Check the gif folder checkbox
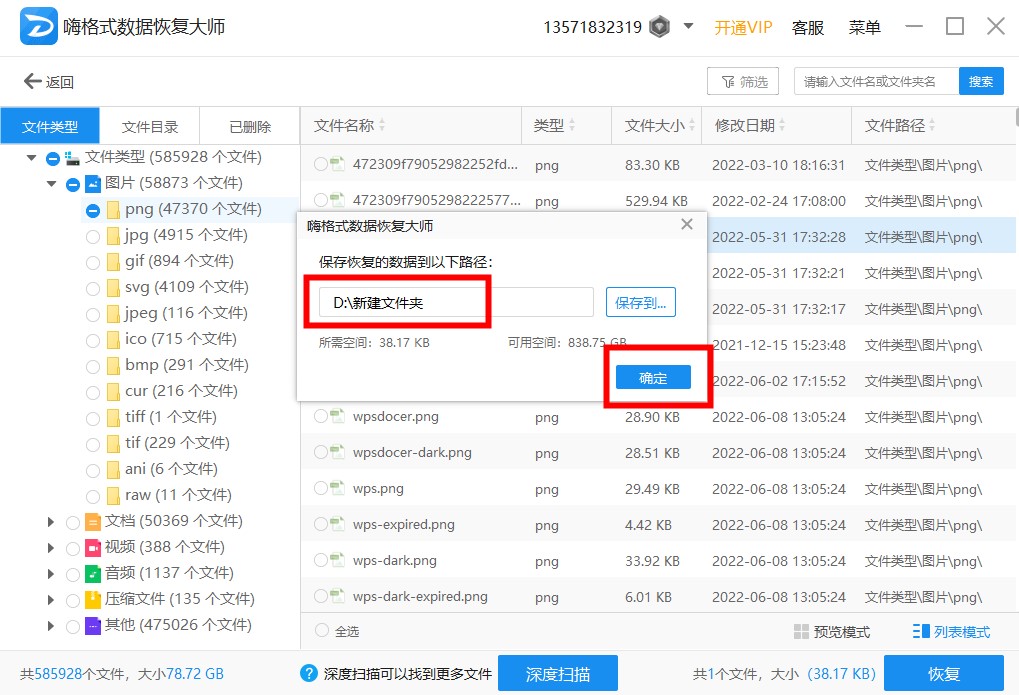This screenshot has width=1019, height=695. tap(93, 262)
